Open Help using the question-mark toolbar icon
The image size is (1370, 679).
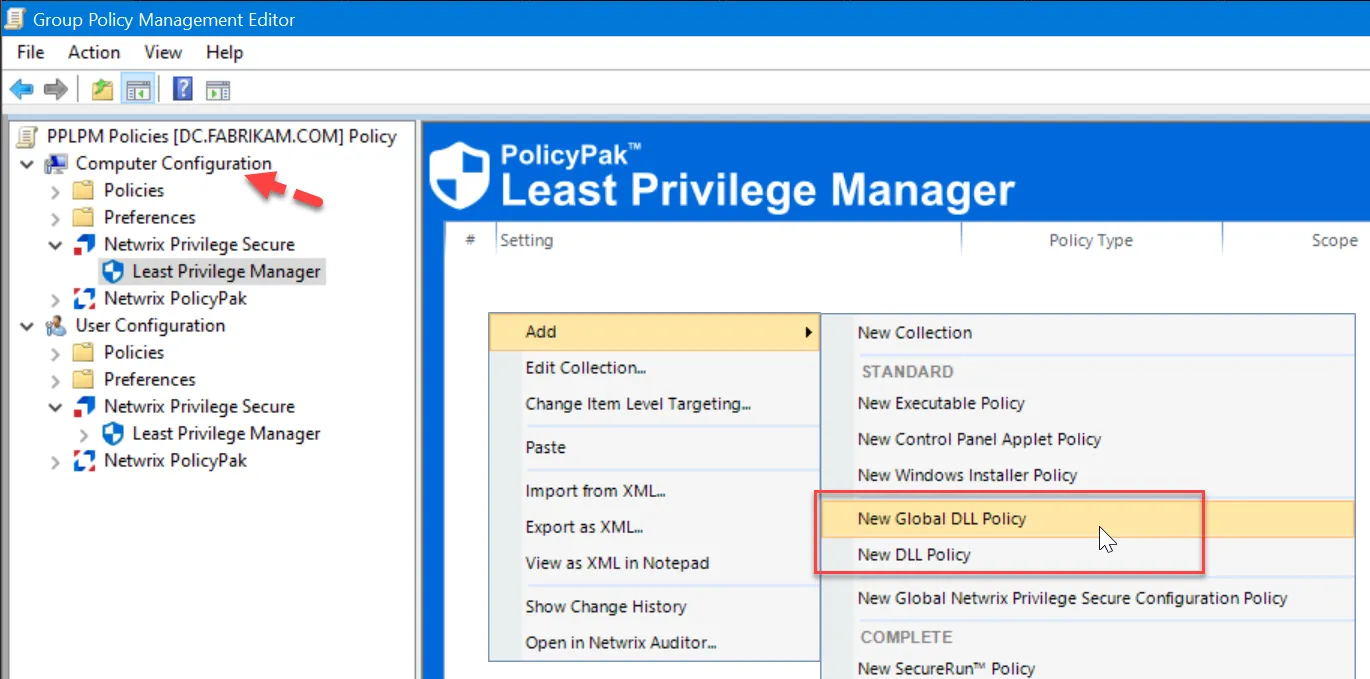[182, 88]
